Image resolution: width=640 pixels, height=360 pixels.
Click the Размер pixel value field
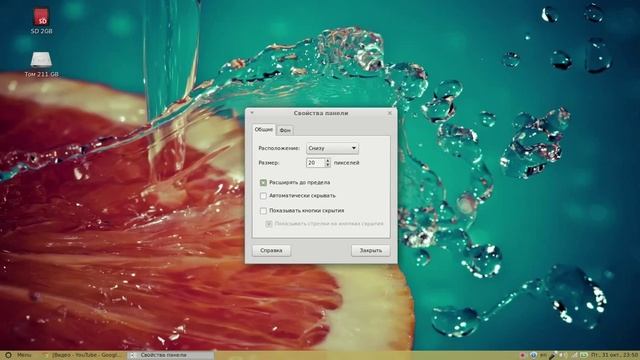pos(315,162)
